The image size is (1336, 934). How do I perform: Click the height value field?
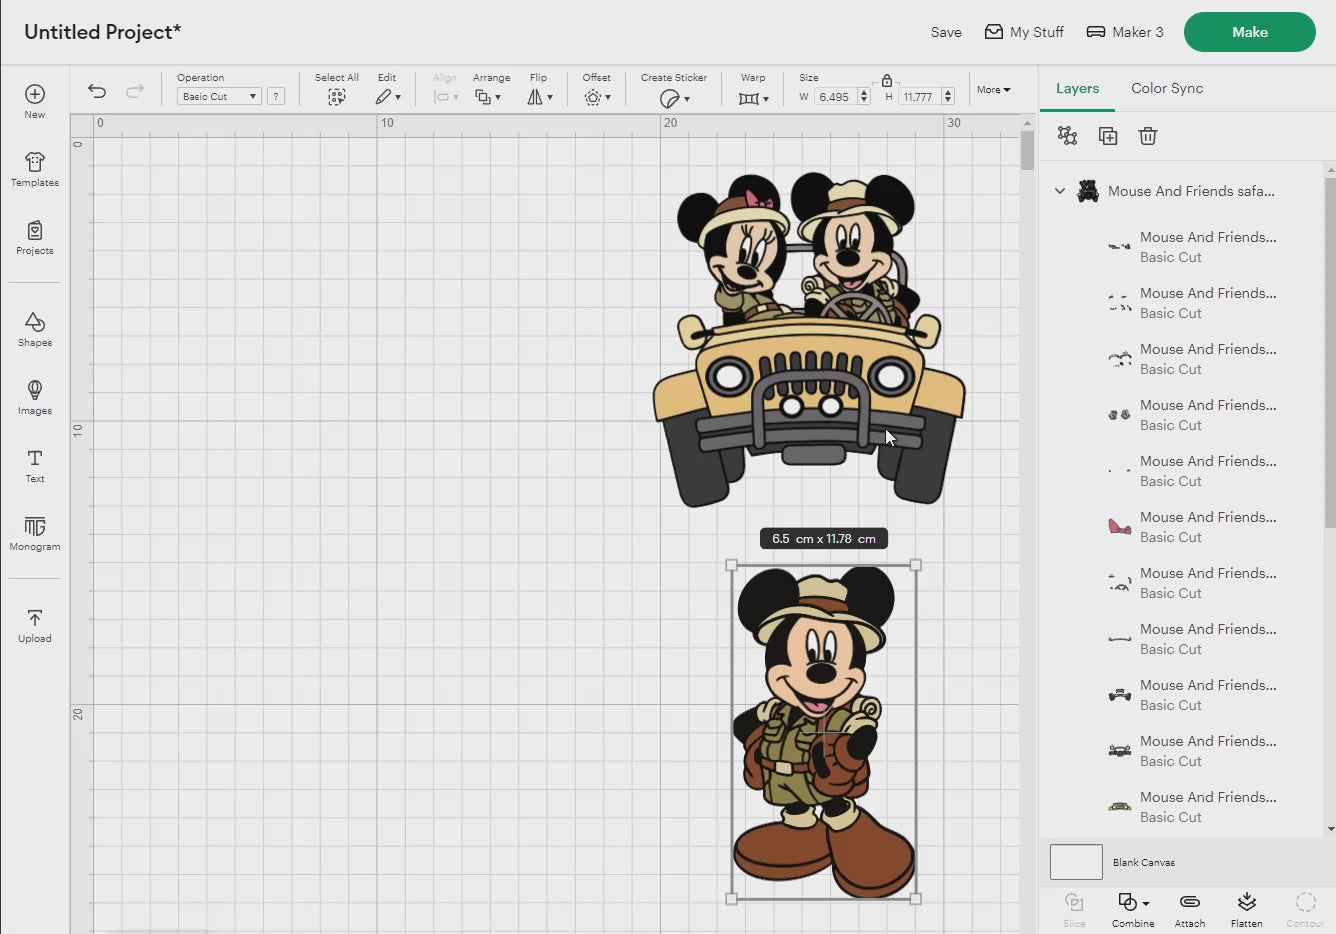[x=919, y=97]
